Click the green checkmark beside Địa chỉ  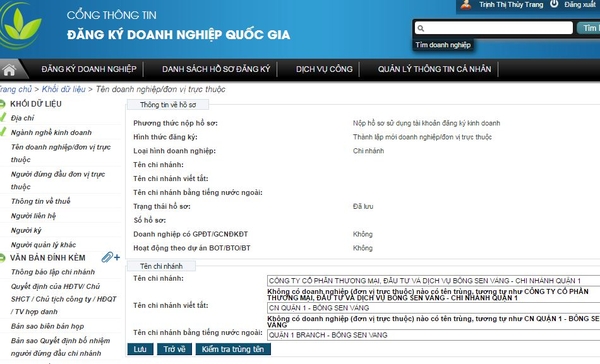click(3, 118)
